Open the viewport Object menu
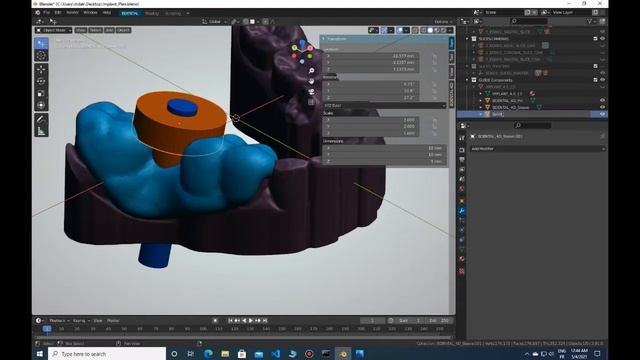The image size is (640, 360). 123,30
